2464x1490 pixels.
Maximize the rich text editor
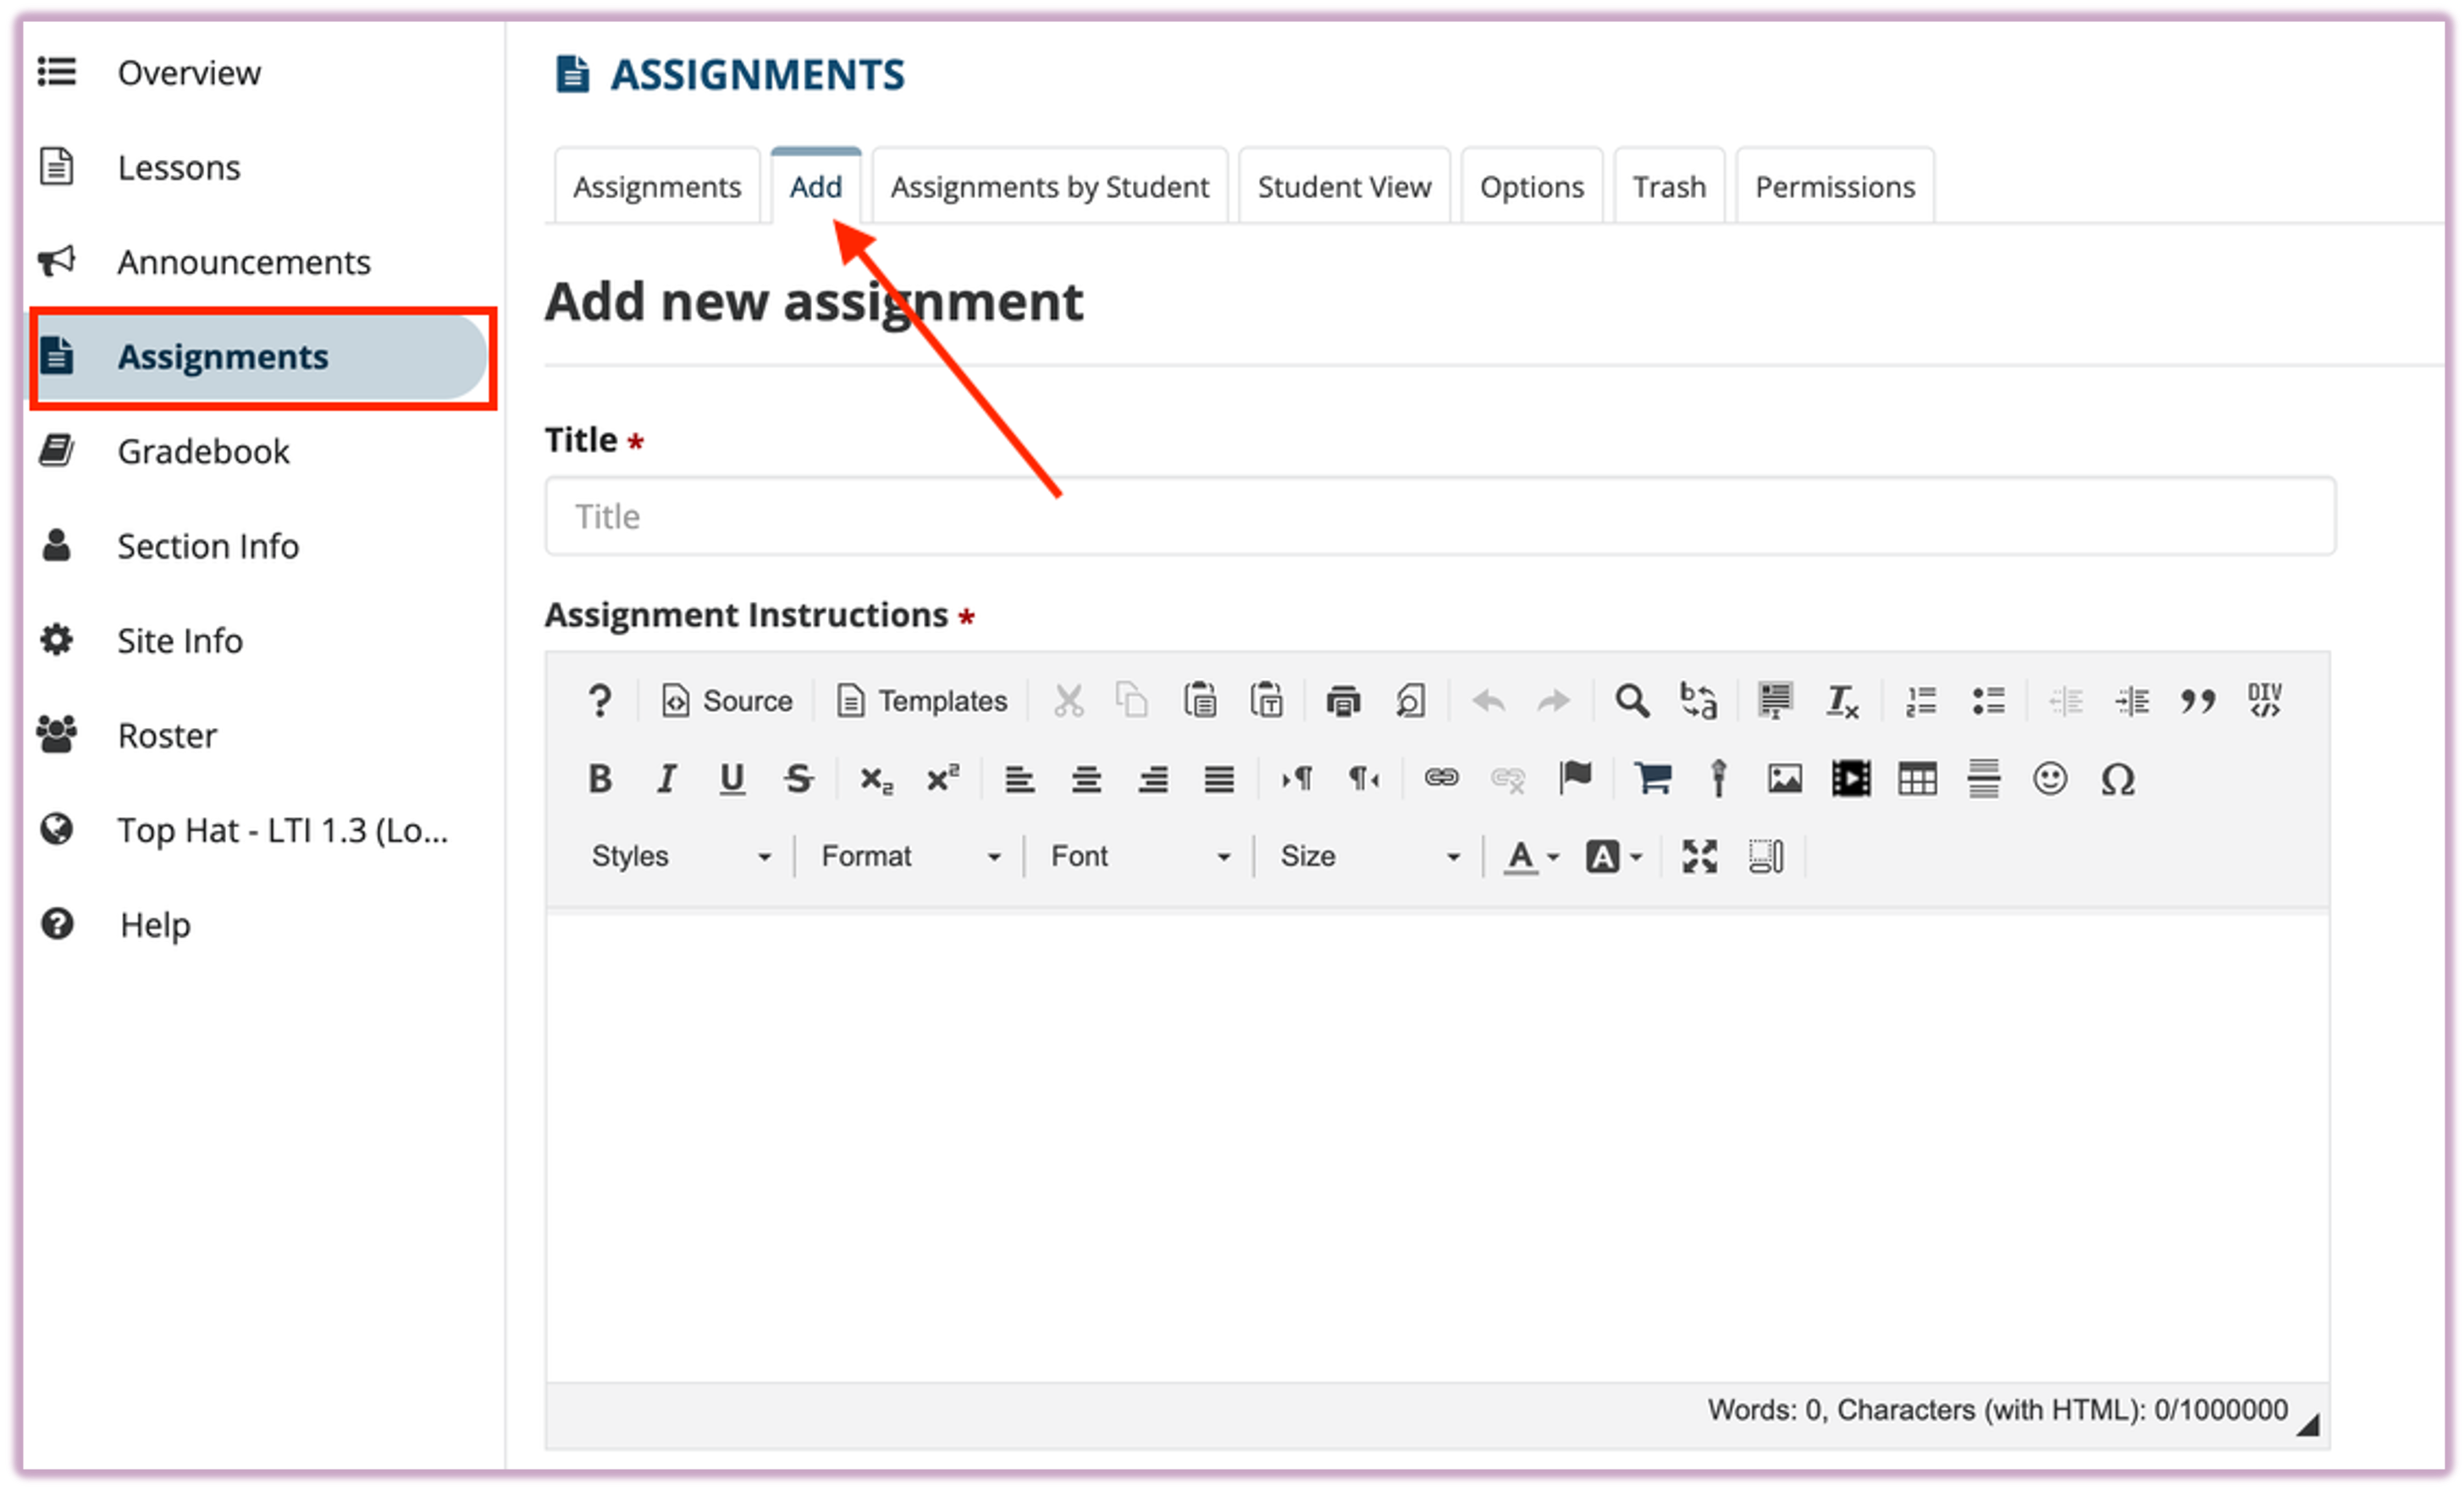point(1700,856)
